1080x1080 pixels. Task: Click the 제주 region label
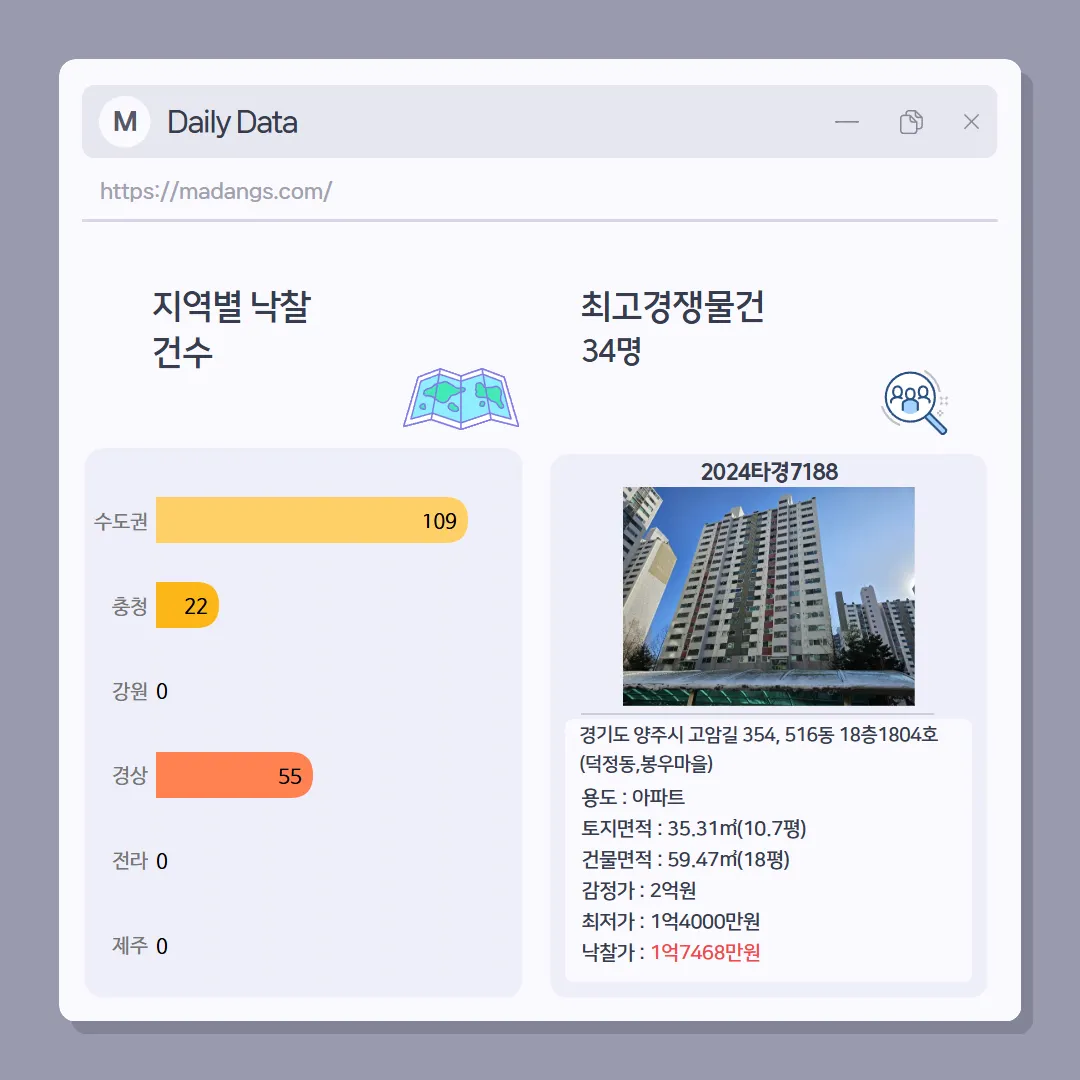pos(130,946)
